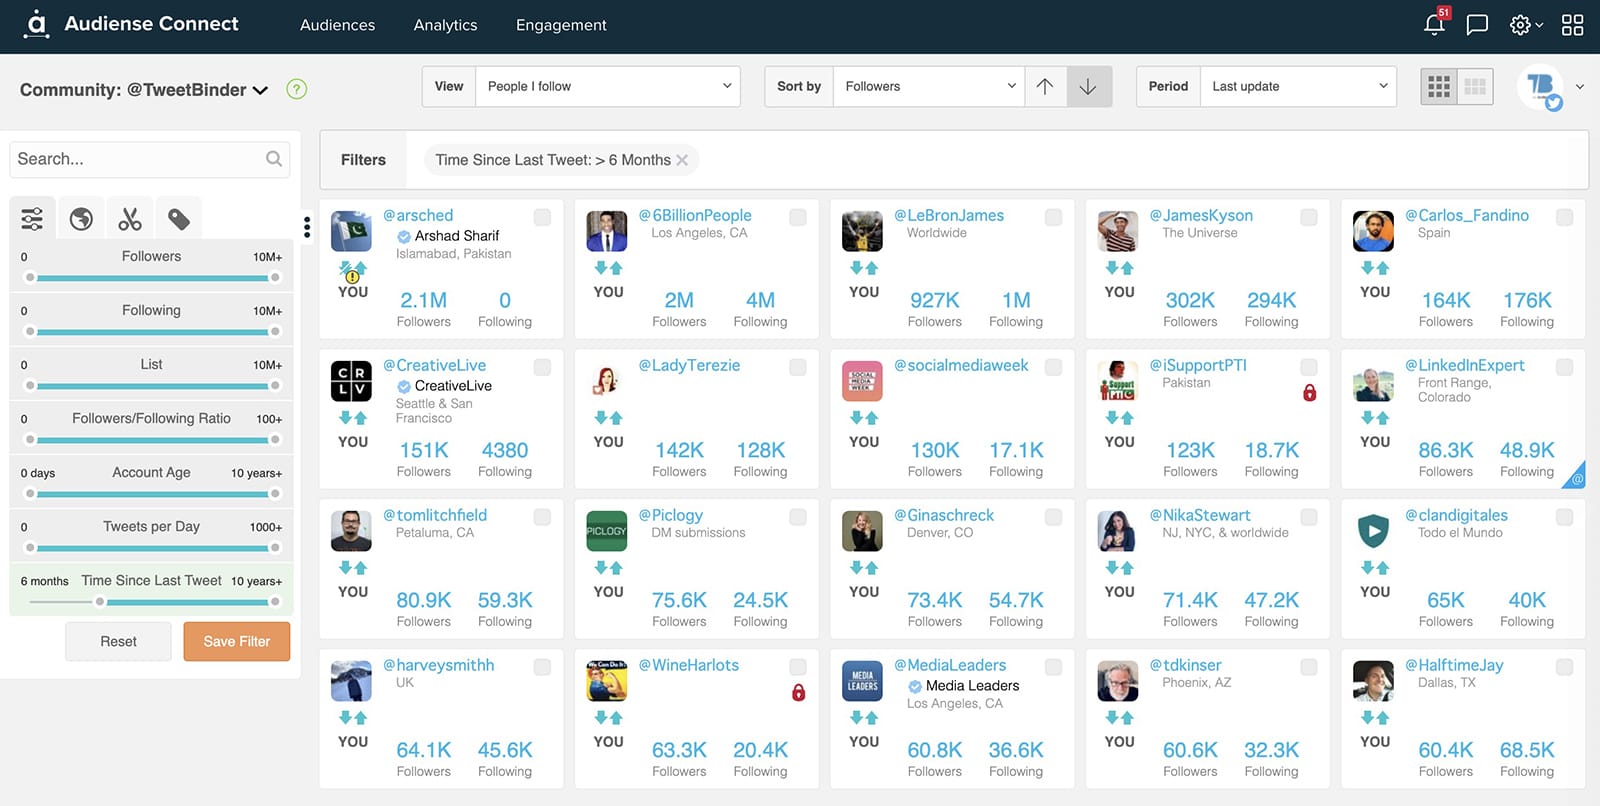The height and width of the screenshot is (806, 1600).
Task: Click the @CreativeLive profile thumbnail
Action: 351,381
